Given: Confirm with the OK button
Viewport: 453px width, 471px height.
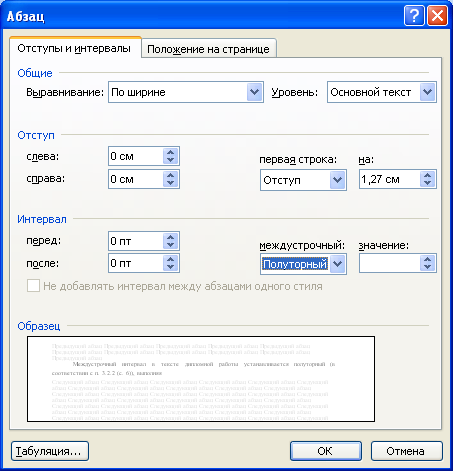Looking at the screenshot, I should pyautogui.click(x=325, y=451).
